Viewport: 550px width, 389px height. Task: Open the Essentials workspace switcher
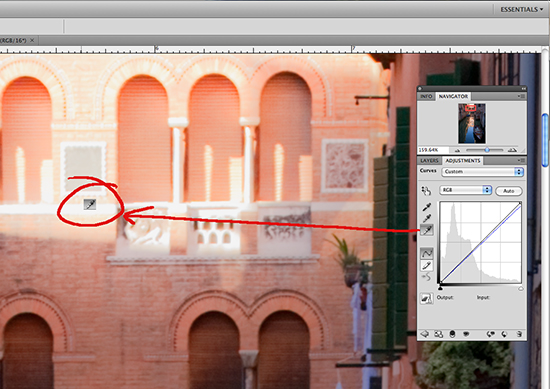pos(521,9)
